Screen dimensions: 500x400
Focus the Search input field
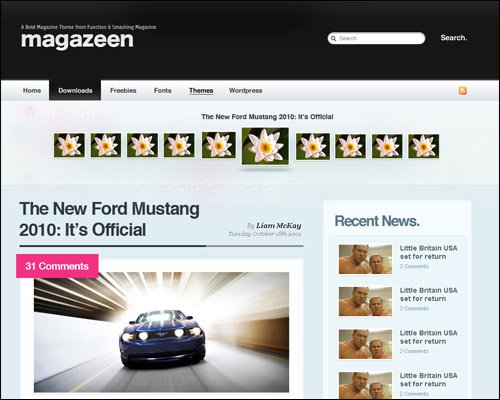[376, 38]
